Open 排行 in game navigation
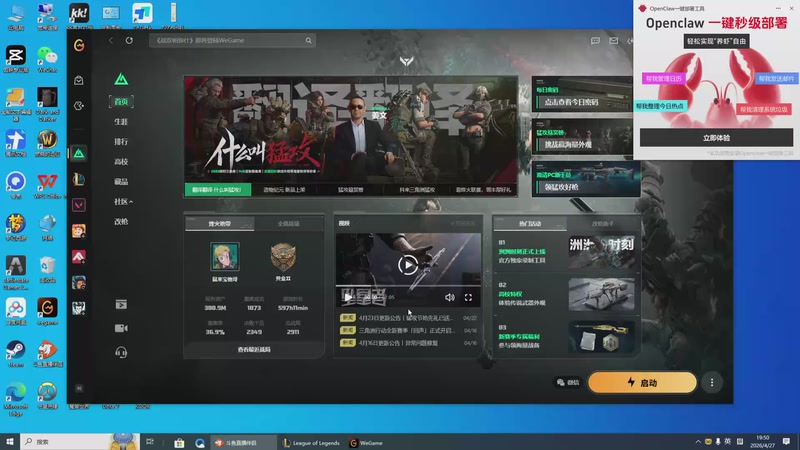The height and width of the screenshot is (450, 800). pyautogui.click(x=121, y=141)
